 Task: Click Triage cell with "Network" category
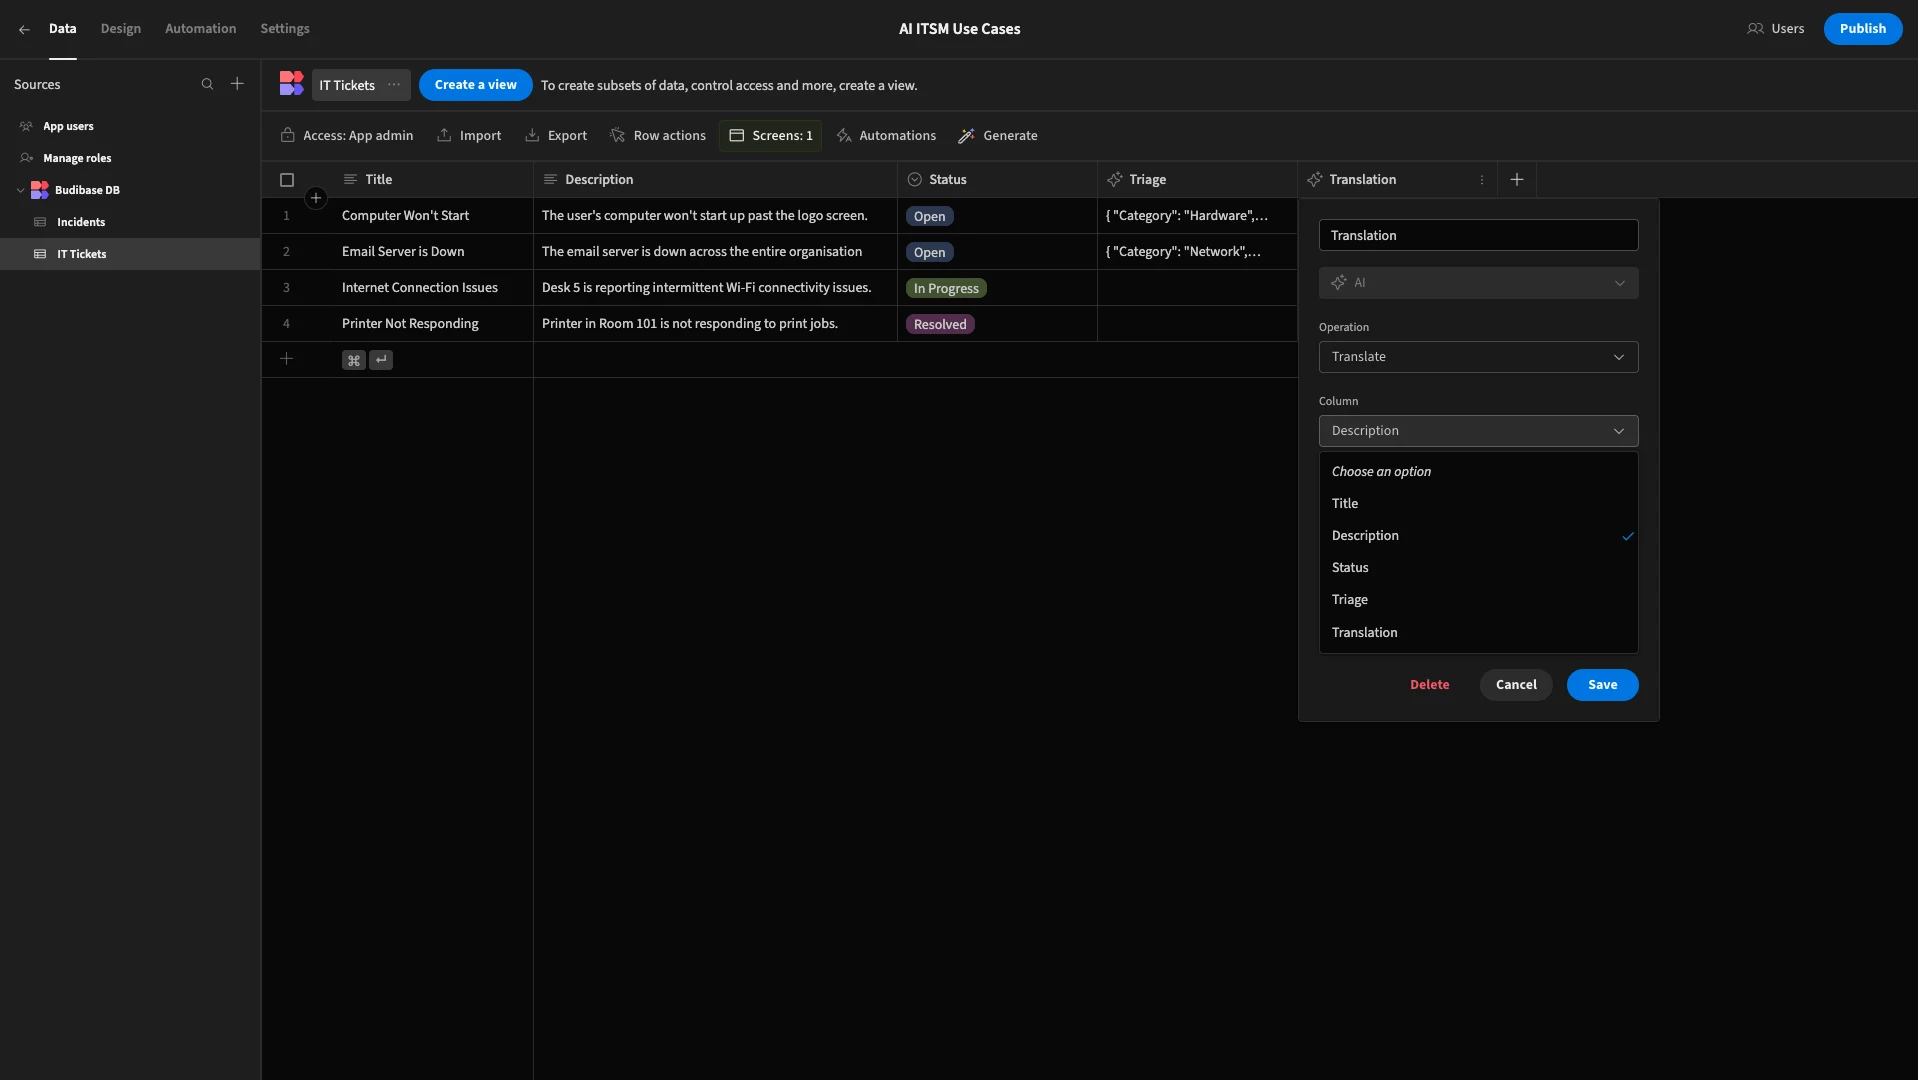1197,252
